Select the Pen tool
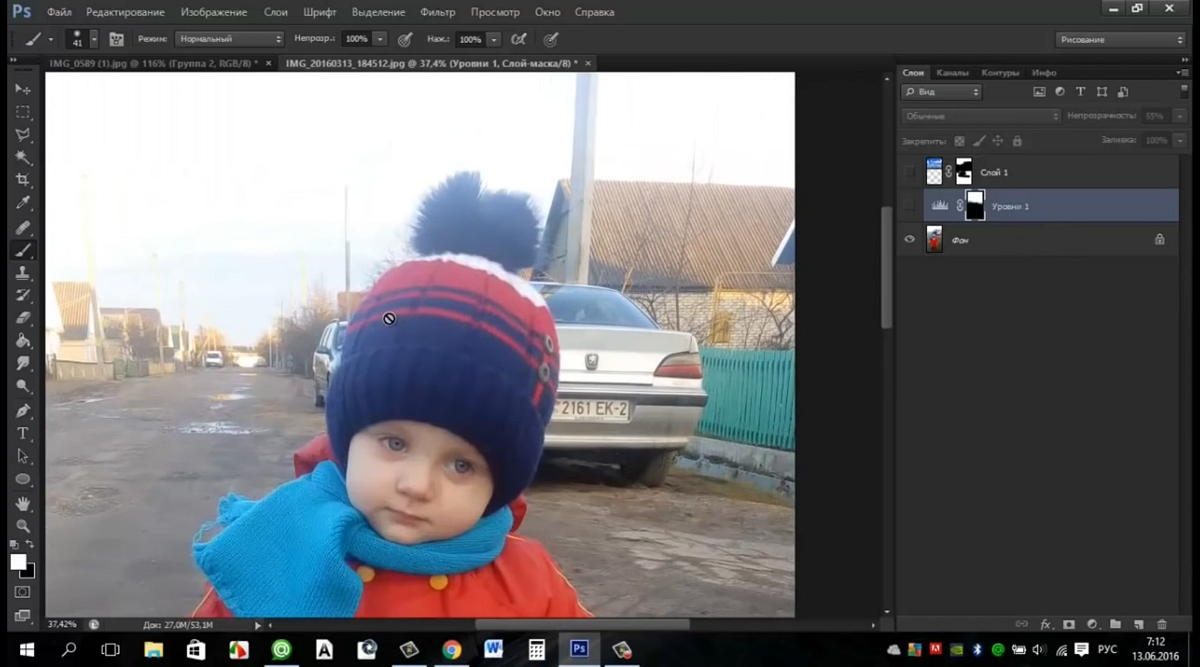 22,410
